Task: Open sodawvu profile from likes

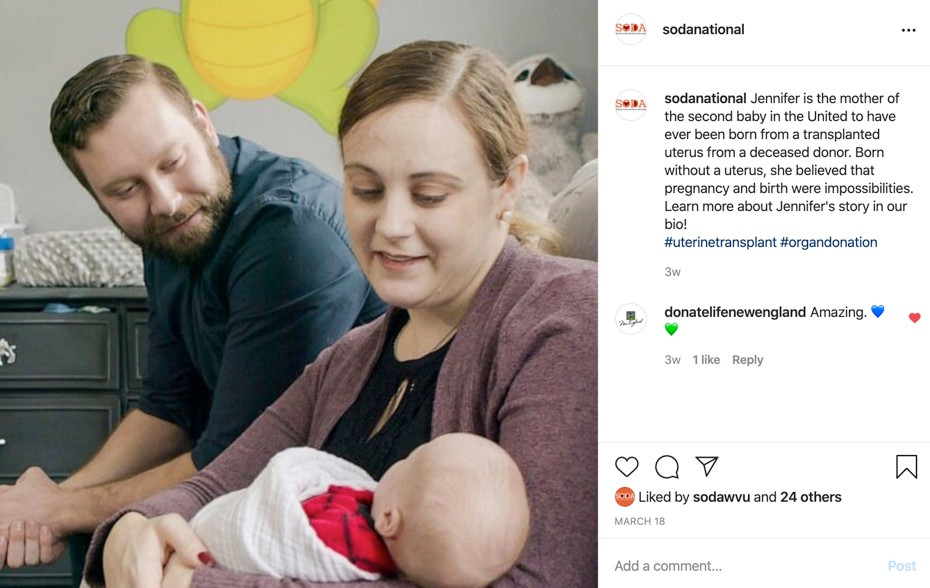Action: point(721,497)
